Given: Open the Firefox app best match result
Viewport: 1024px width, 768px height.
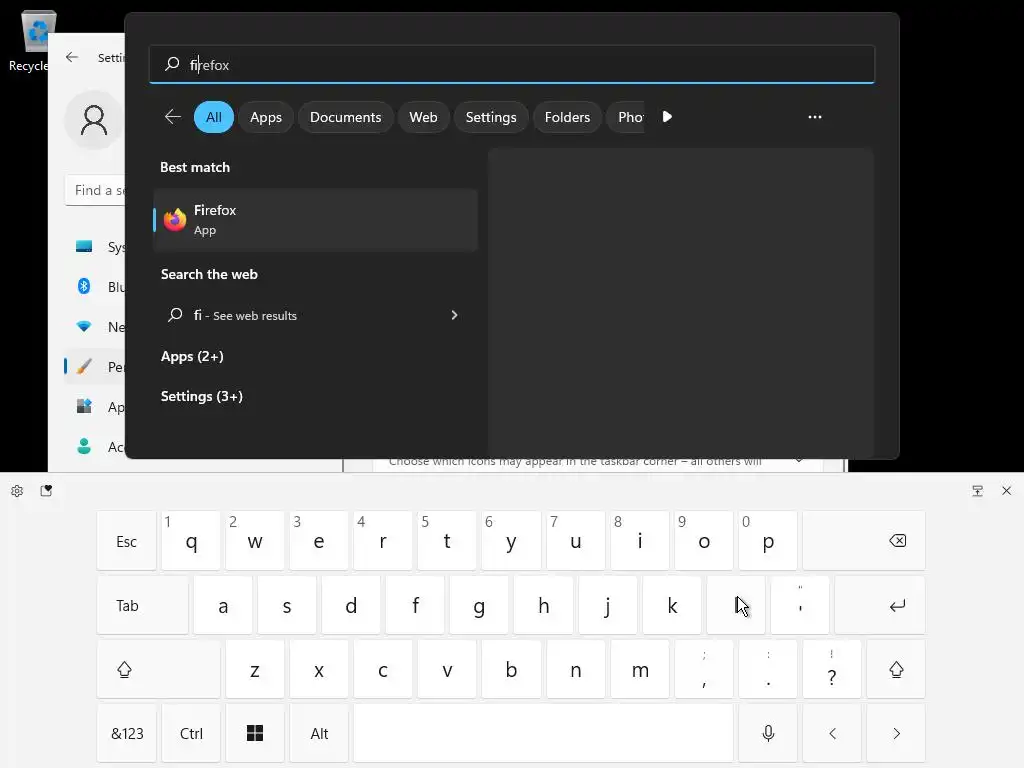Looking at the screenshot, I should point(315,220).
